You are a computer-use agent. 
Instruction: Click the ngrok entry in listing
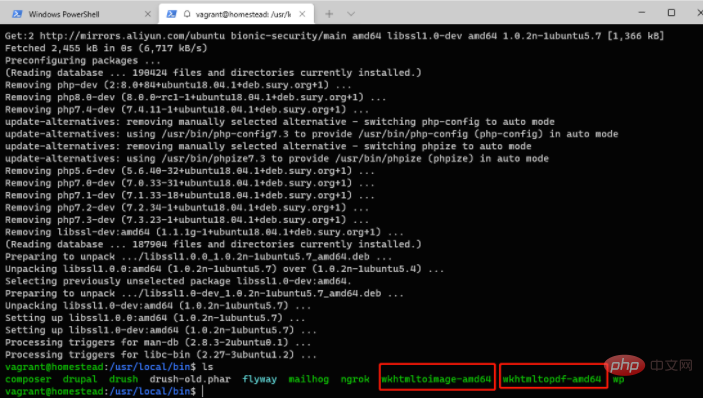pyautogui.click(x=355, y=379)
